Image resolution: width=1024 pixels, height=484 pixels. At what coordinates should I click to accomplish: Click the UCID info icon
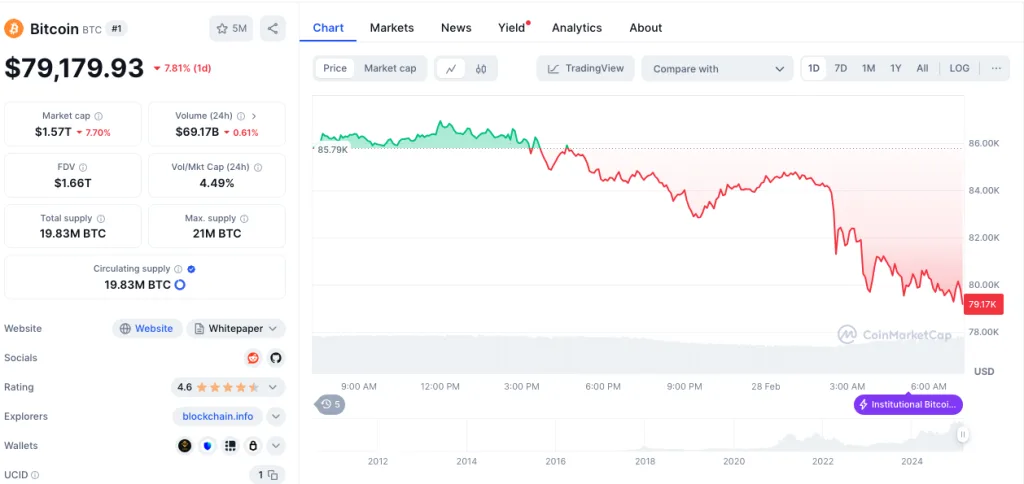click(x=35, y=475)
